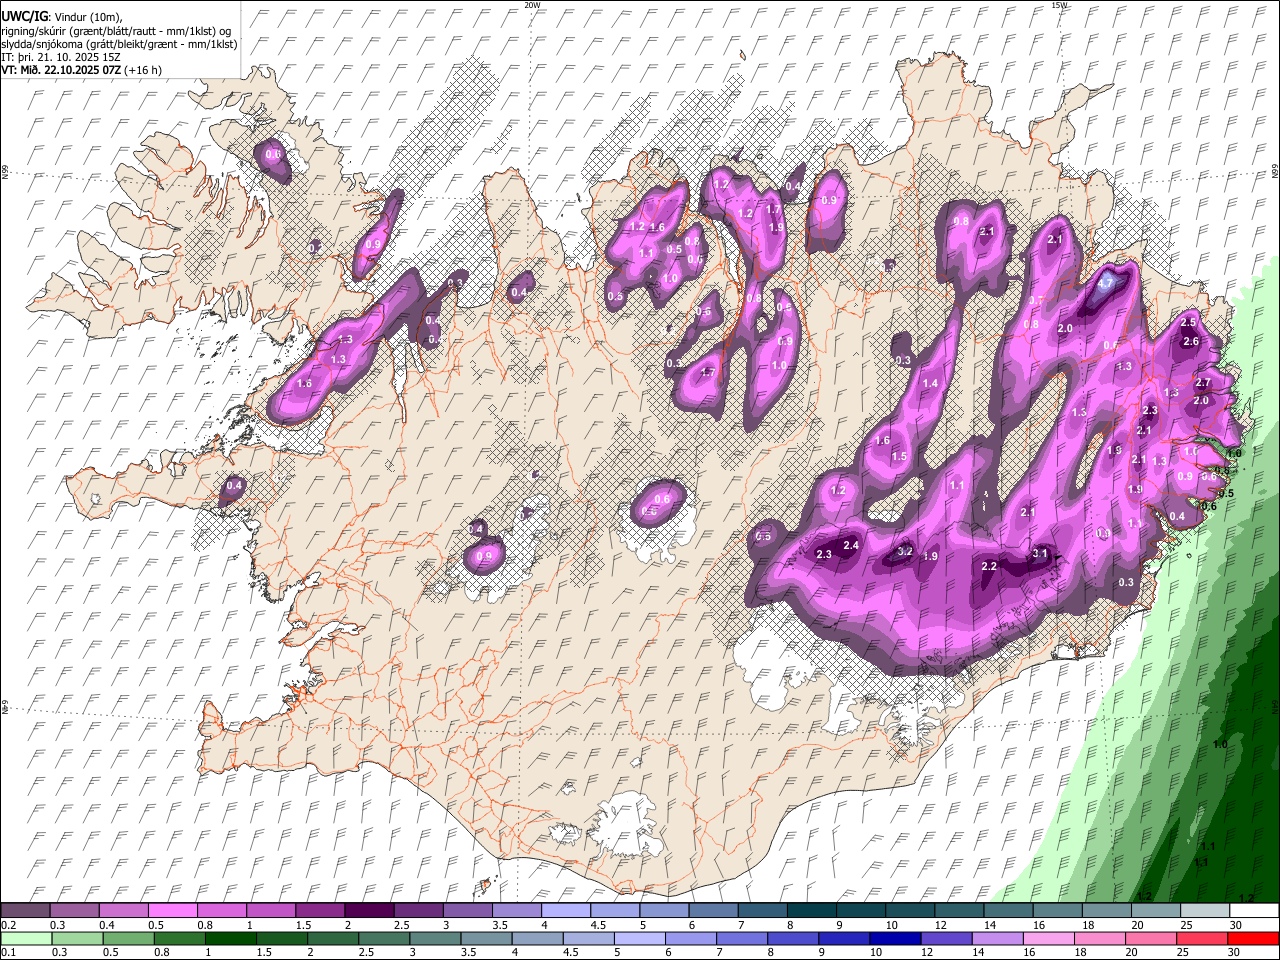
Task: Click the "20W" longitude label at the top edge
Action: click(x=532, y=5)
